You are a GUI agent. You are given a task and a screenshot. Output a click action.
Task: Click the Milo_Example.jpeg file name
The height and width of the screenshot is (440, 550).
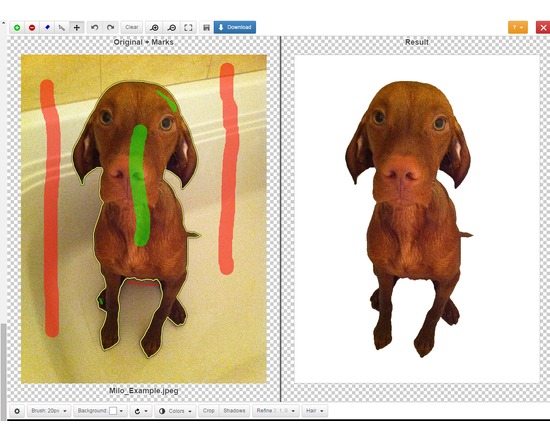pos(143,391)
